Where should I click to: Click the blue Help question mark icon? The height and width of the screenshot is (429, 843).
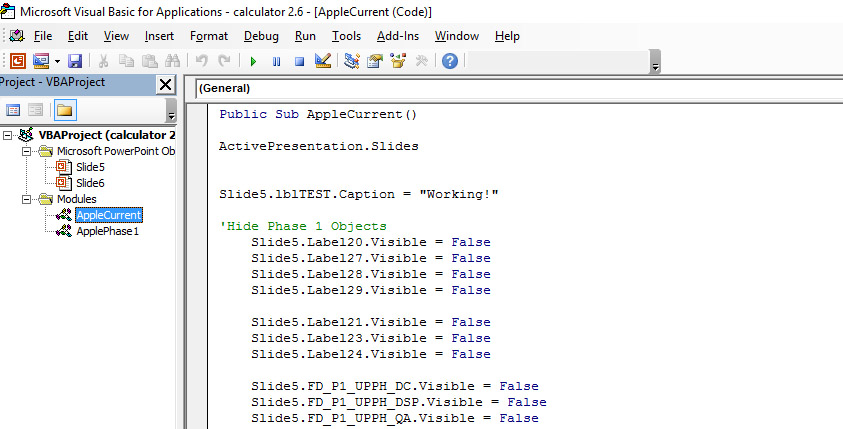click(x=449, y=61)
